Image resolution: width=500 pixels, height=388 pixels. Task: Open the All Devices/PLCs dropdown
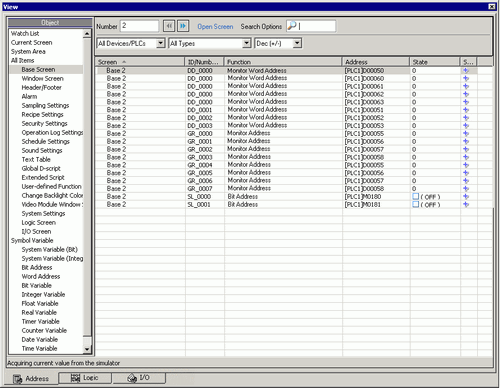161,43
